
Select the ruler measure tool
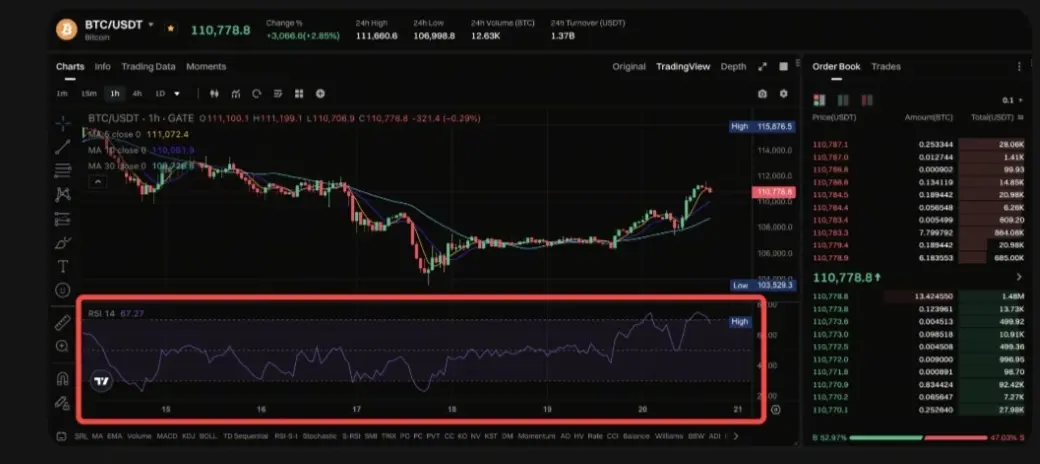point(63,322)
